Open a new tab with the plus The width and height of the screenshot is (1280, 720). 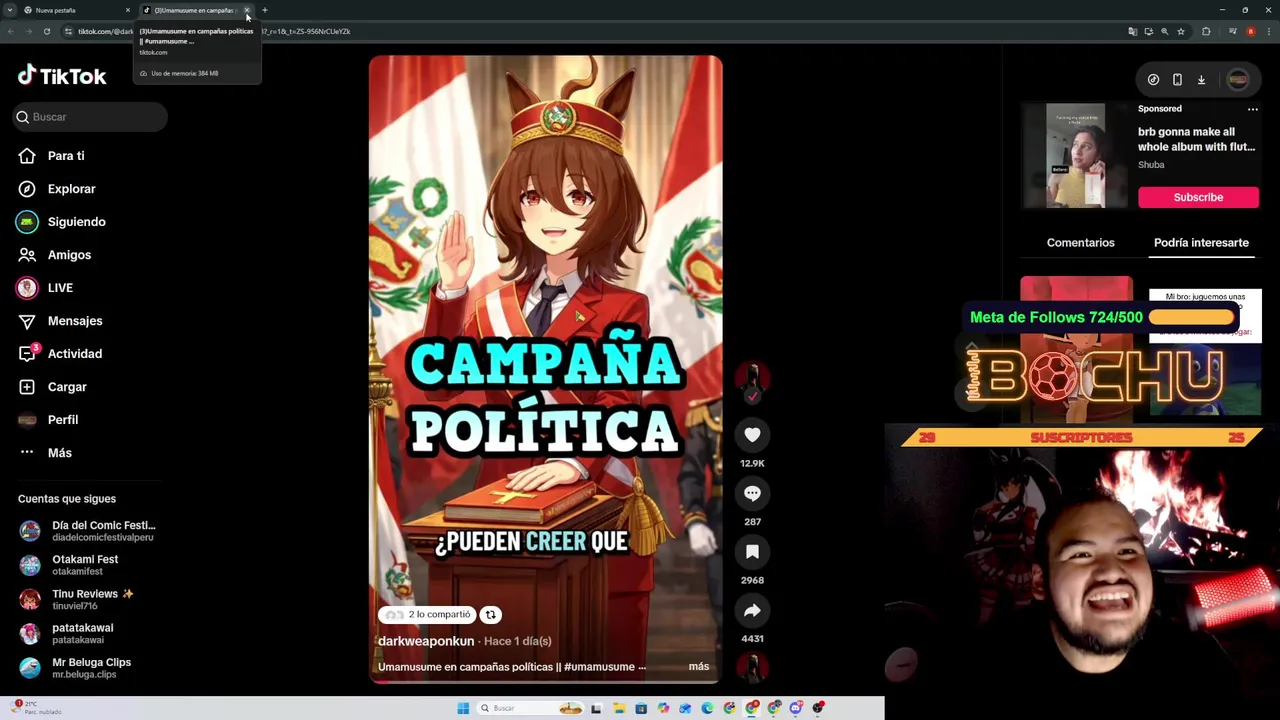point(265,10)
